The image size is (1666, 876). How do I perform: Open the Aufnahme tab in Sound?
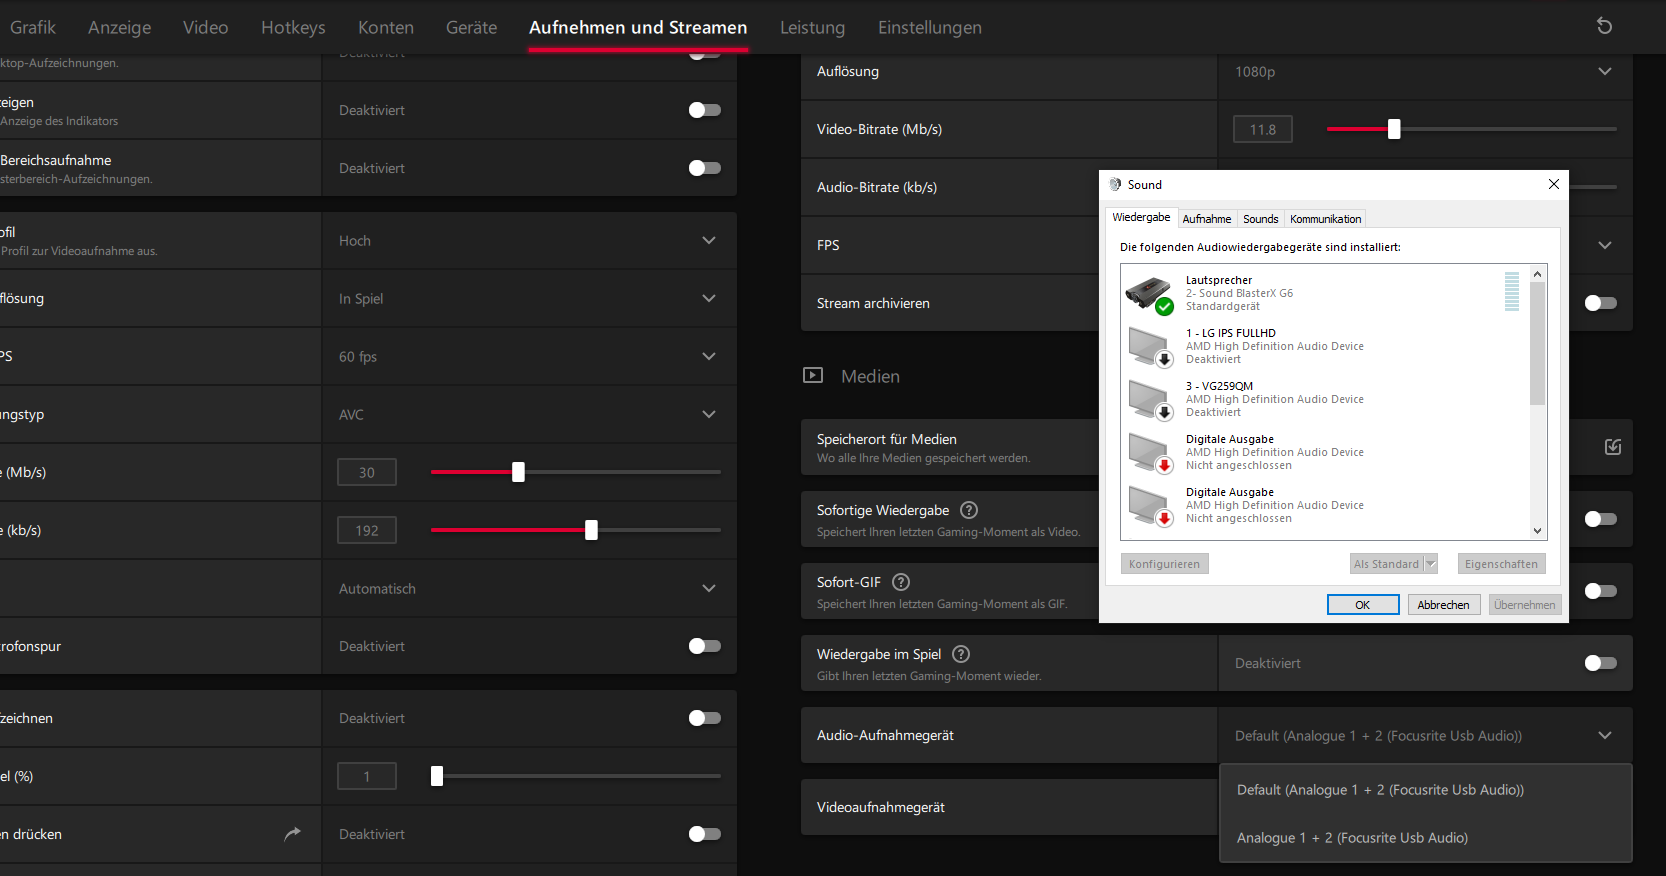click(x=1206, y=219)
